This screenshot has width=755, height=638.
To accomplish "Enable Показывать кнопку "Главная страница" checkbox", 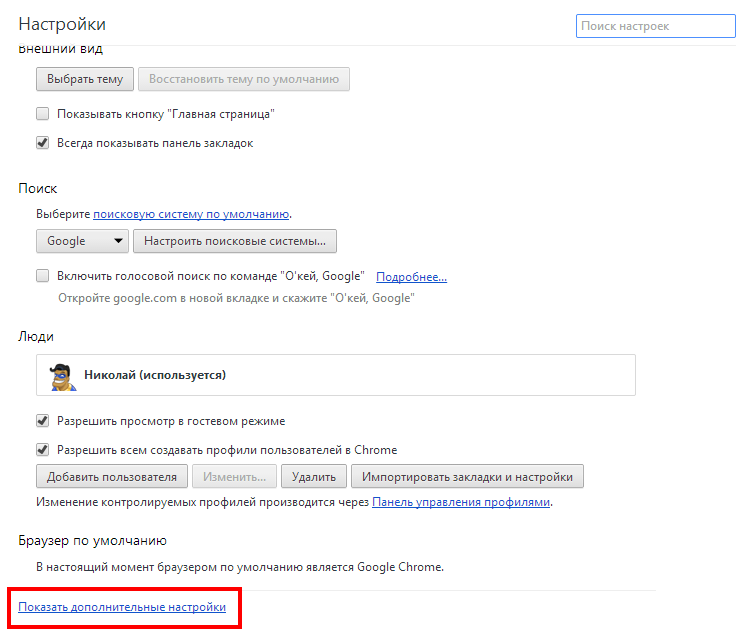I will click(42, 114).
